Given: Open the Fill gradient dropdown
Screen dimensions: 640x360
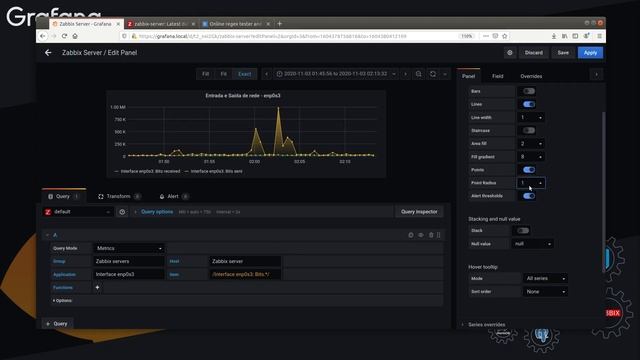Looking at the screenshot, I should [531, 157].
